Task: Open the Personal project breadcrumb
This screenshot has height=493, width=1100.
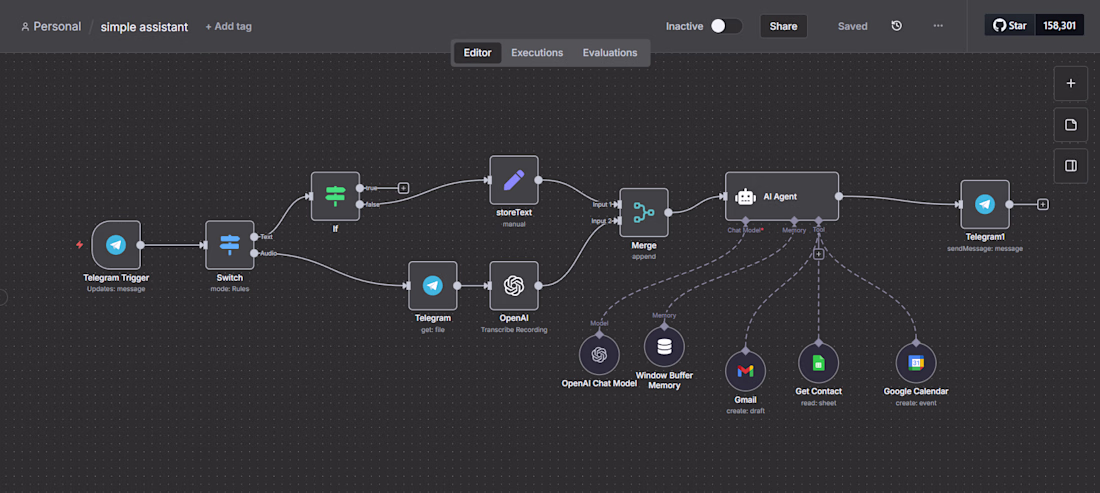Action: pyautogui.click(x=51, y=27)
